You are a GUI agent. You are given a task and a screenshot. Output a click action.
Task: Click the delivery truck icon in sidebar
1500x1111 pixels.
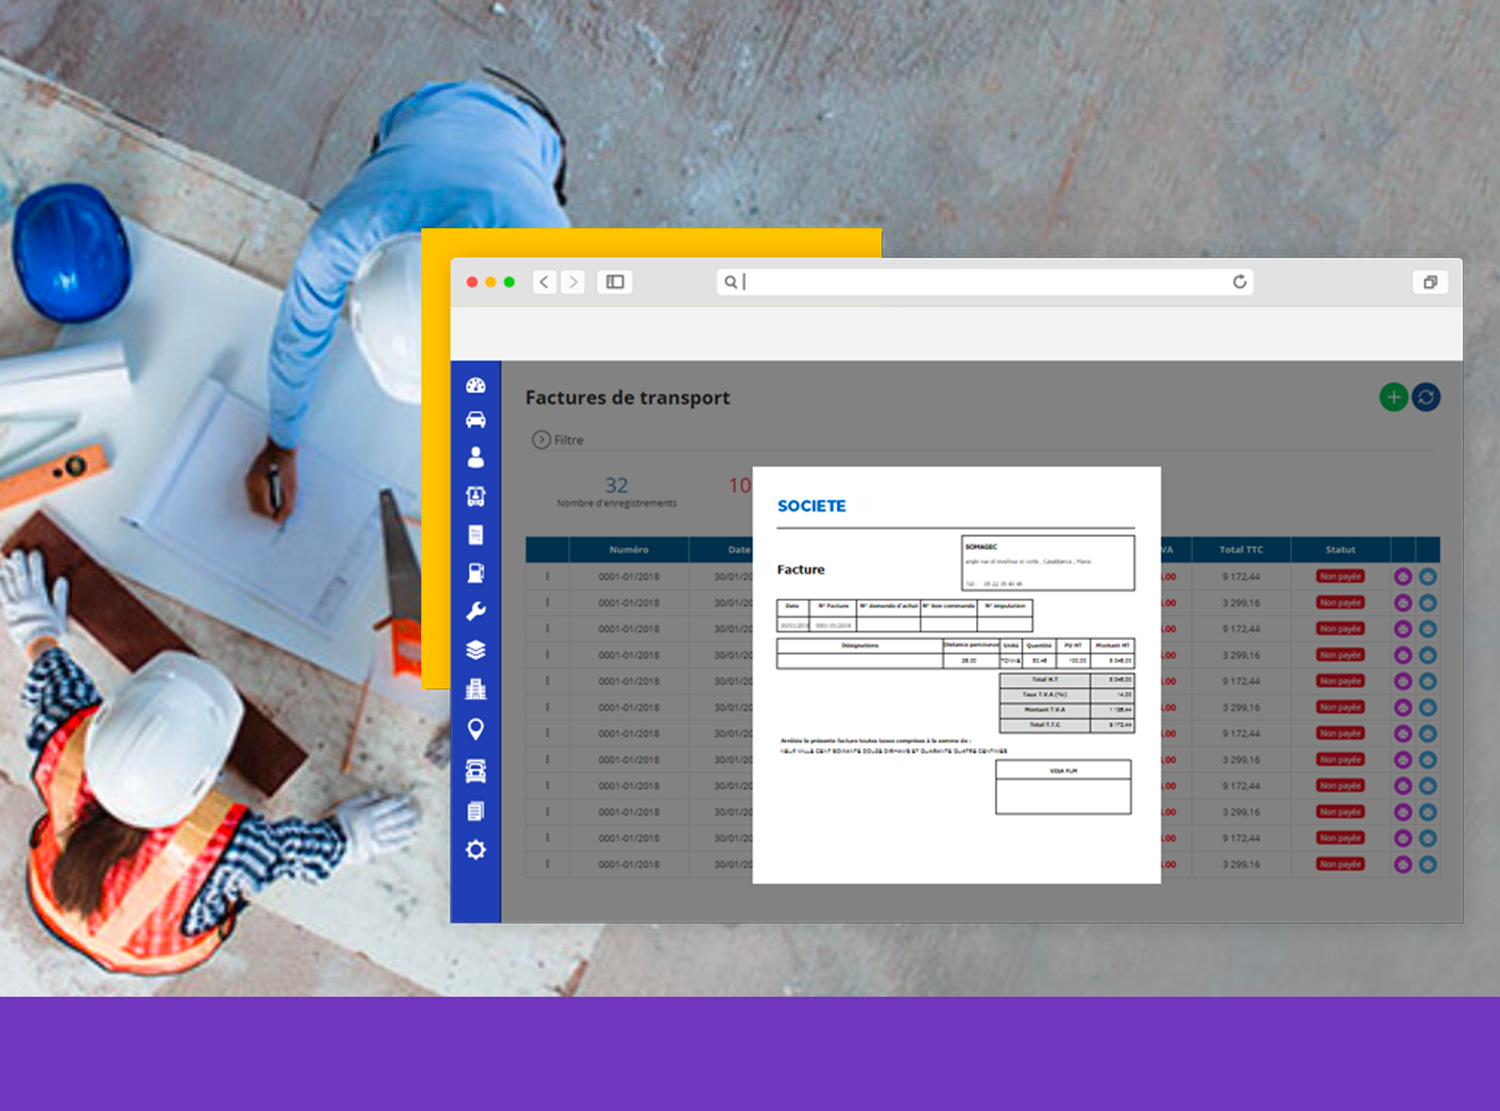pyautogui.click(x=476, y=495)
